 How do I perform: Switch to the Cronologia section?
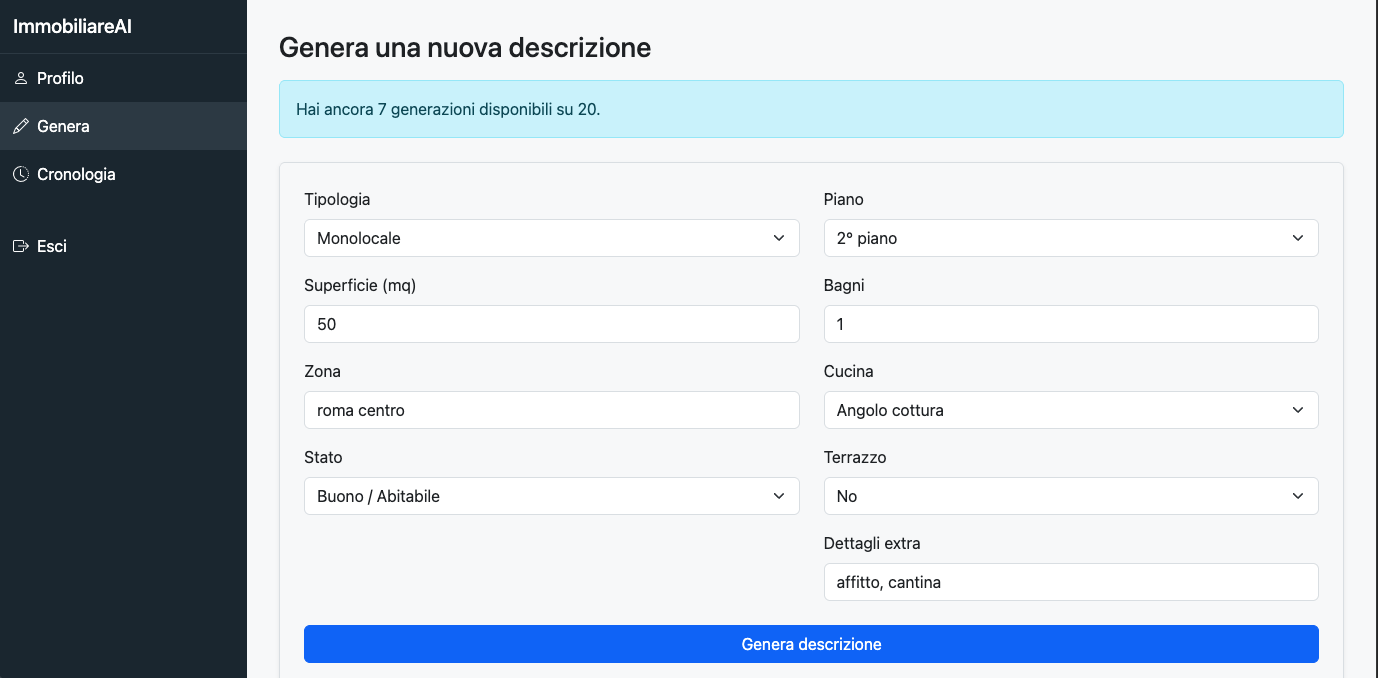(76, 174)
